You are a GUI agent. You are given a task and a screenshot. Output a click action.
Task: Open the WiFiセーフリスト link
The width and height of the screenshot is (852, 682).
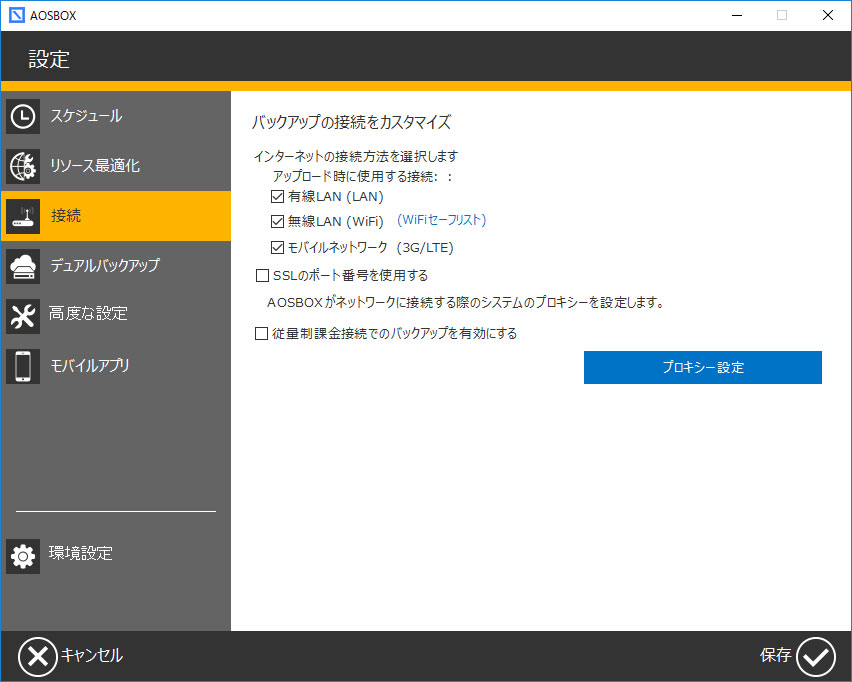[x=441, y=220]
